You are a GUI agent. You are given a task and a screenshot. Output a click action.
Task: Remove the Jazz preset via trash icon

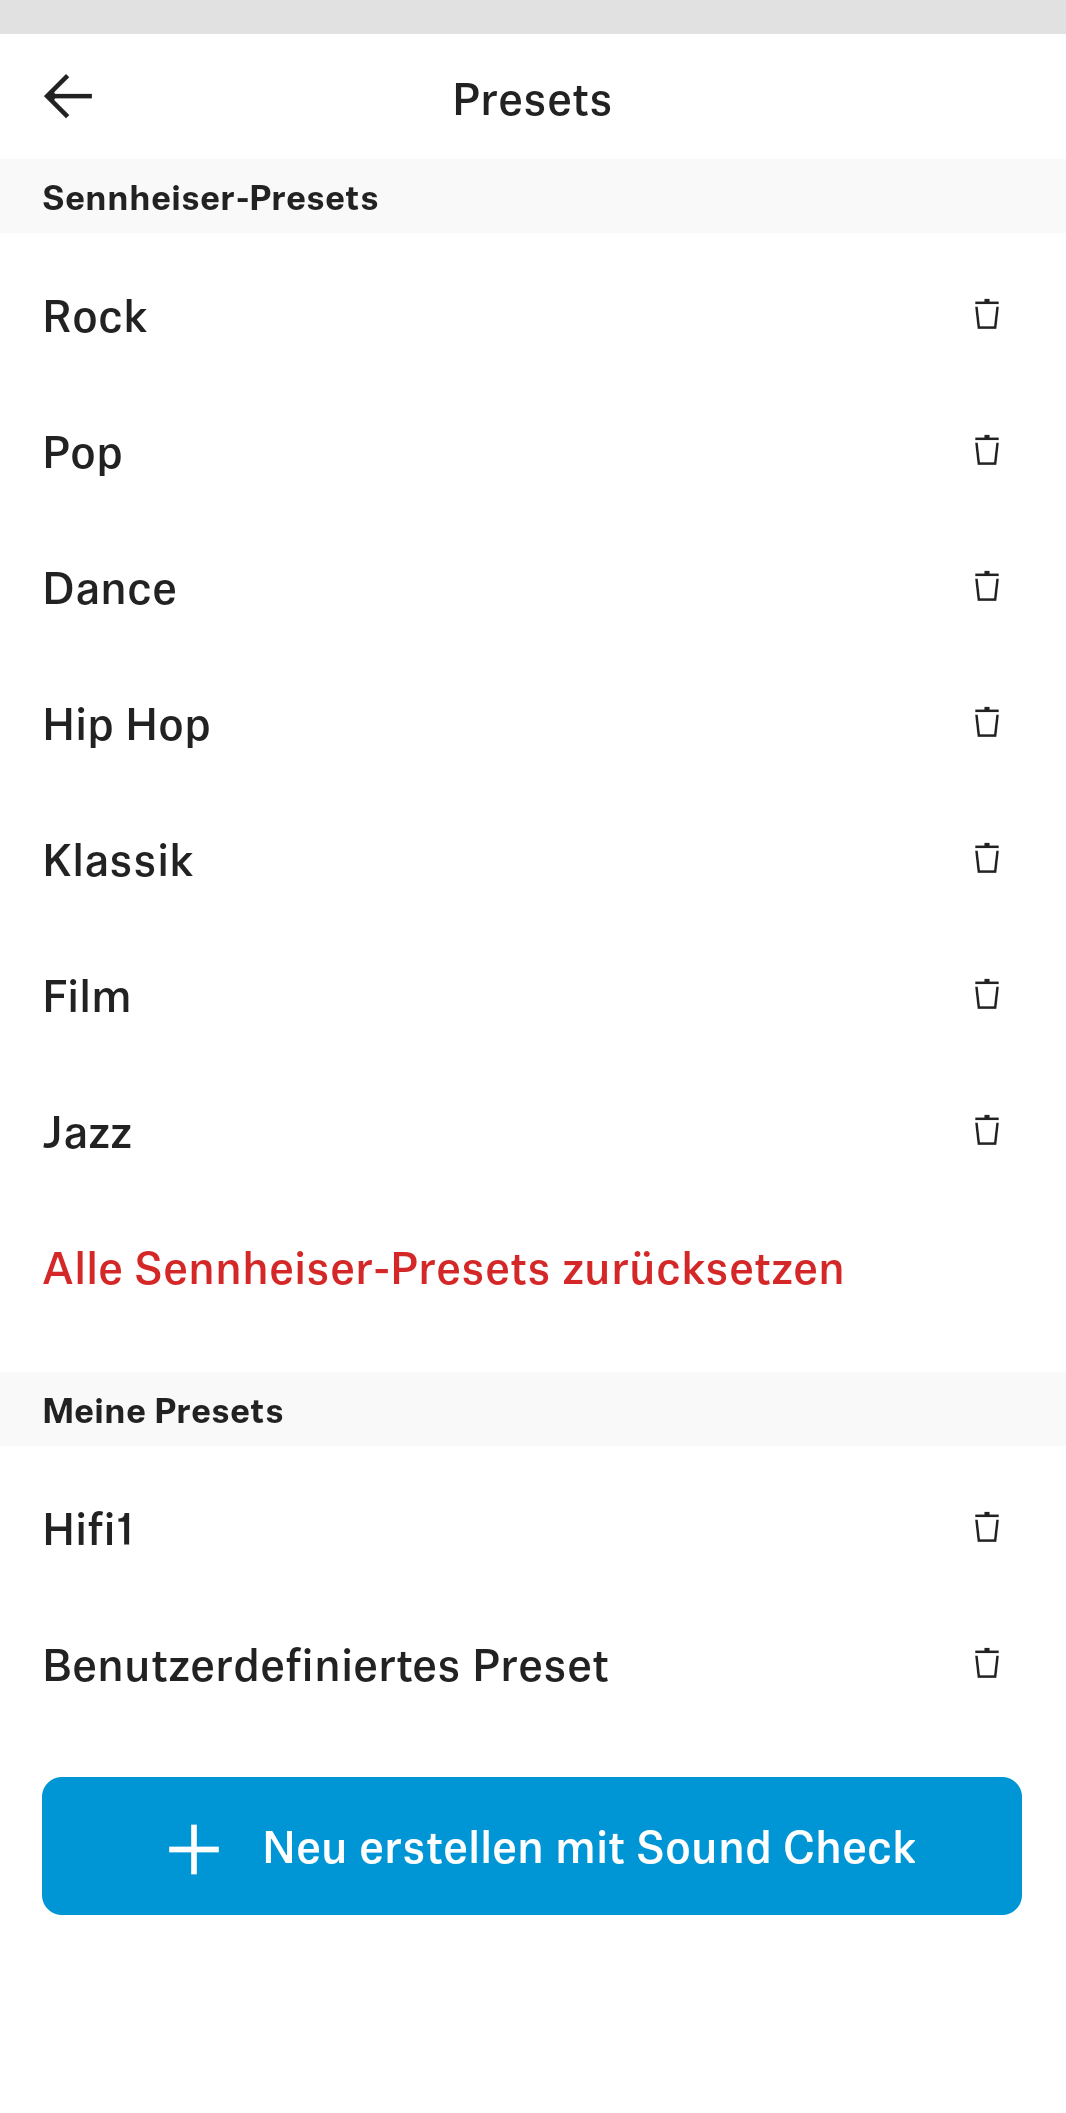click(987, 1130)
